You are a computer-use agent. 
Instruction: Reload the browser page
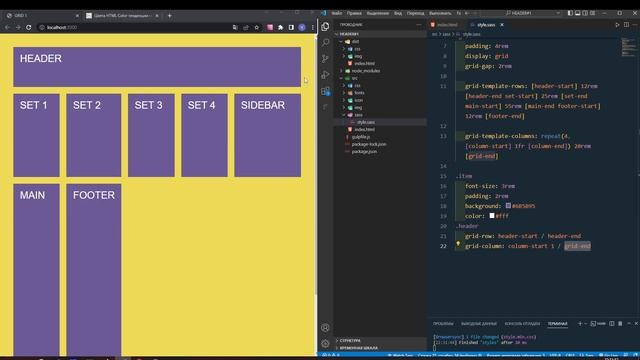point(29,27)
